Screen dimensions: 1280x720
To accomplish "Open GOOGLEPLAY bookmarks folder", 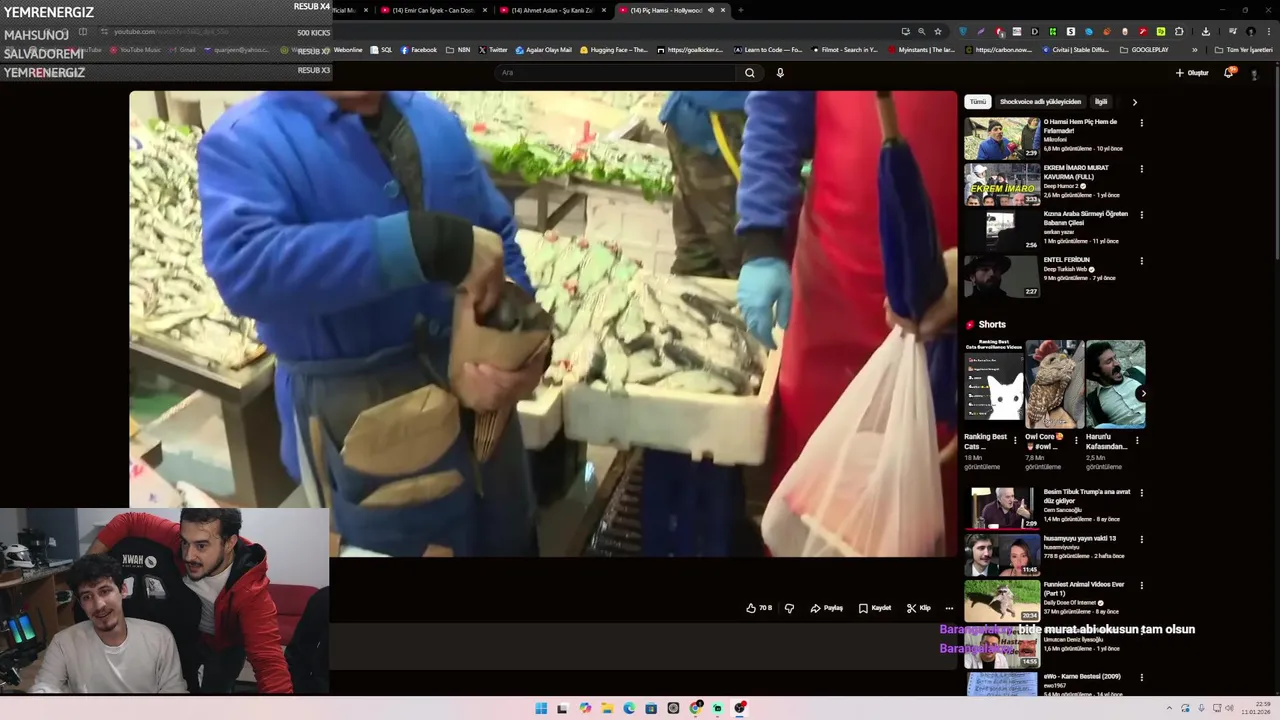I will [x=1144, y=50].
